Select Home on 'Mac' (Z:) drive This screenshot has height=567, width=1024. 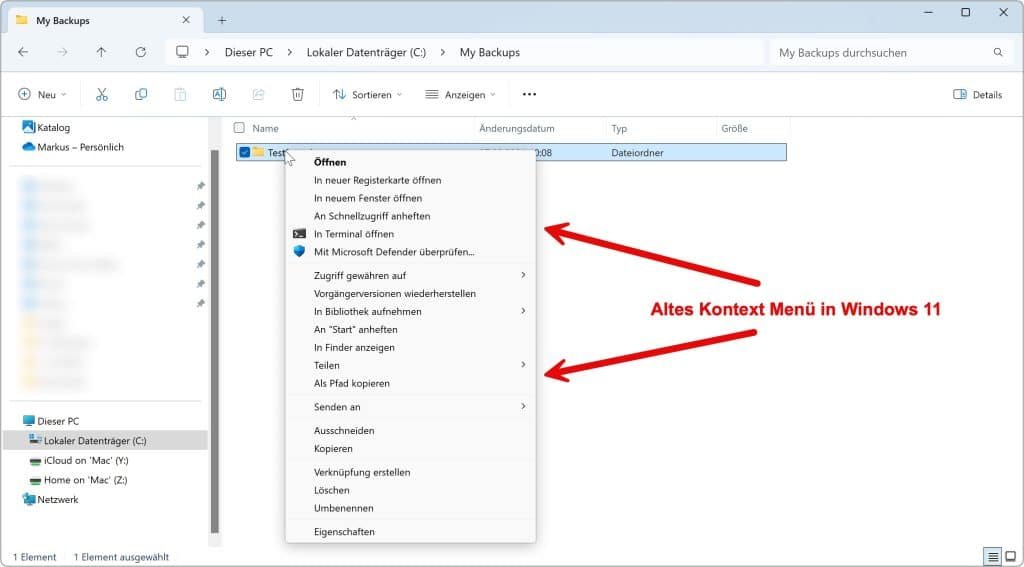pos(78,480)
